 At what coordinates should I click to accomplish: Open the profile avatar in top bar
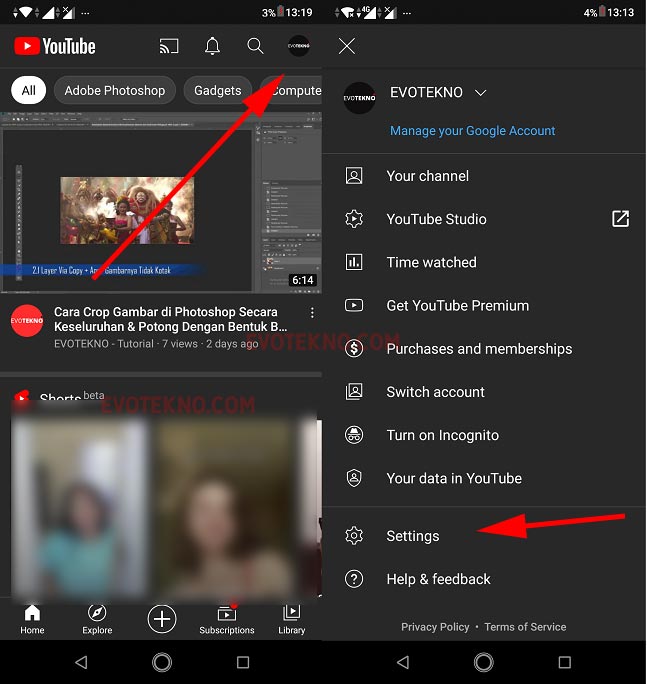(x=298, y=46)
